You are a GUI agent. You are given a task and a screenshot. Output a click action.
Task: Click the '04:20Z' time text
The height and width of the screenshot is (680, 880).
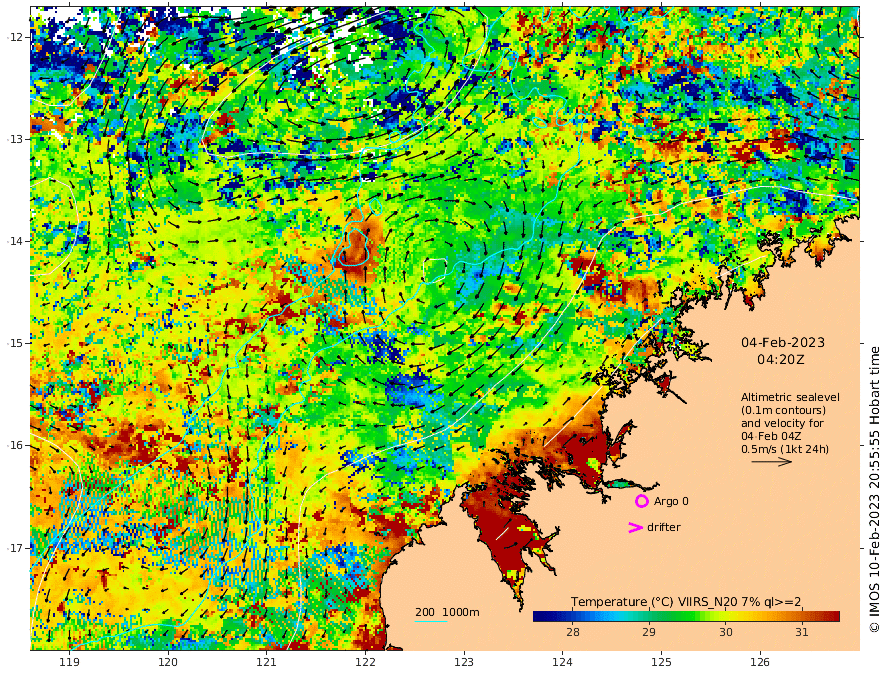[781, 359]
